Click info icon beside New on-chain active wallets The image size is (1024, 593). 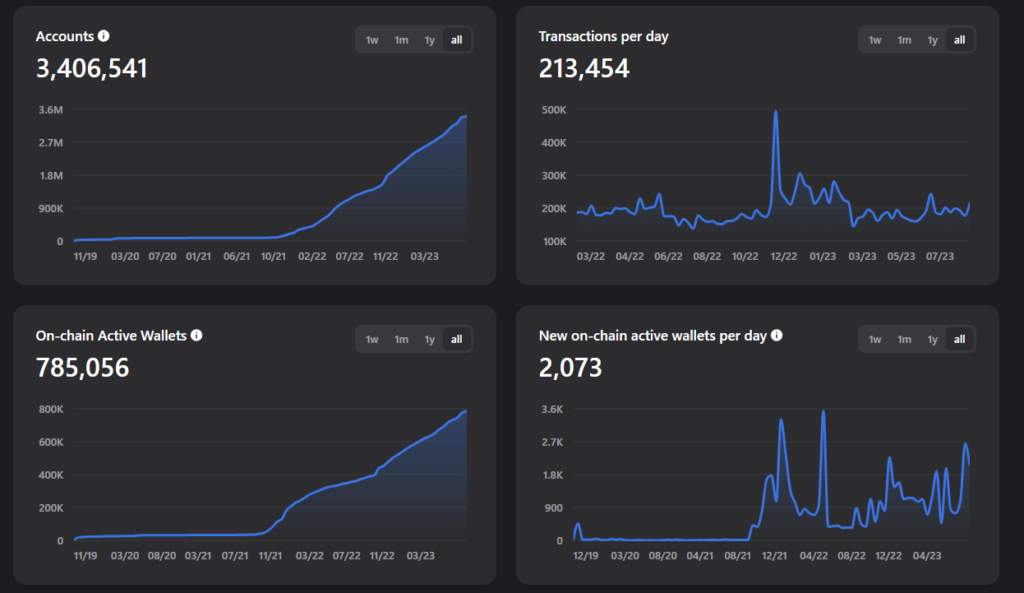(777, 336)
